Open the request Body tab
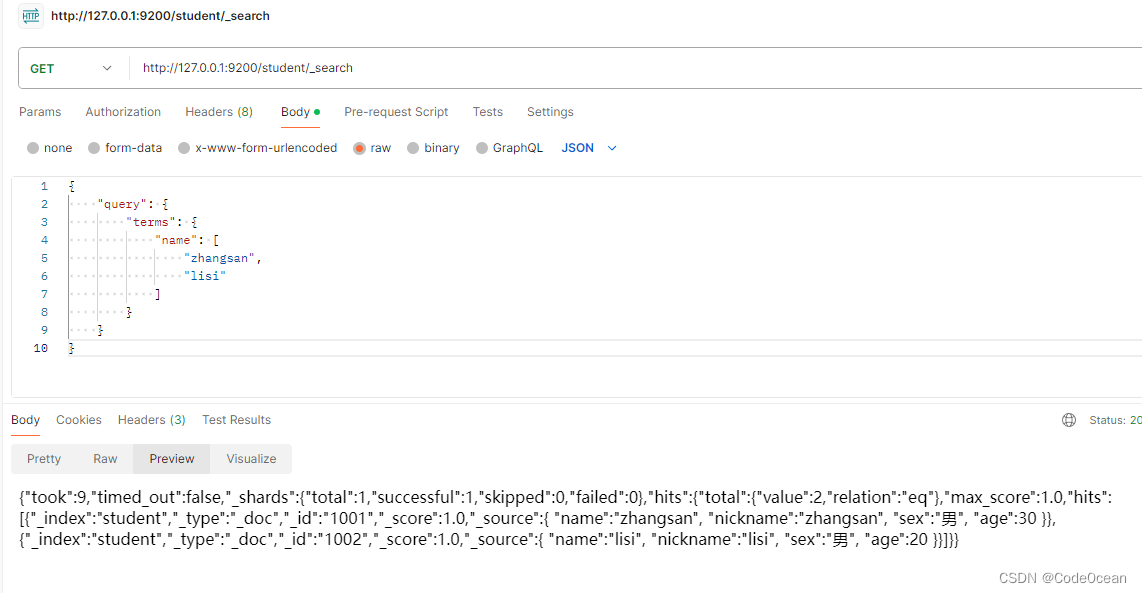The width and height of the screenshot is (1142, 593). [300, 111]
